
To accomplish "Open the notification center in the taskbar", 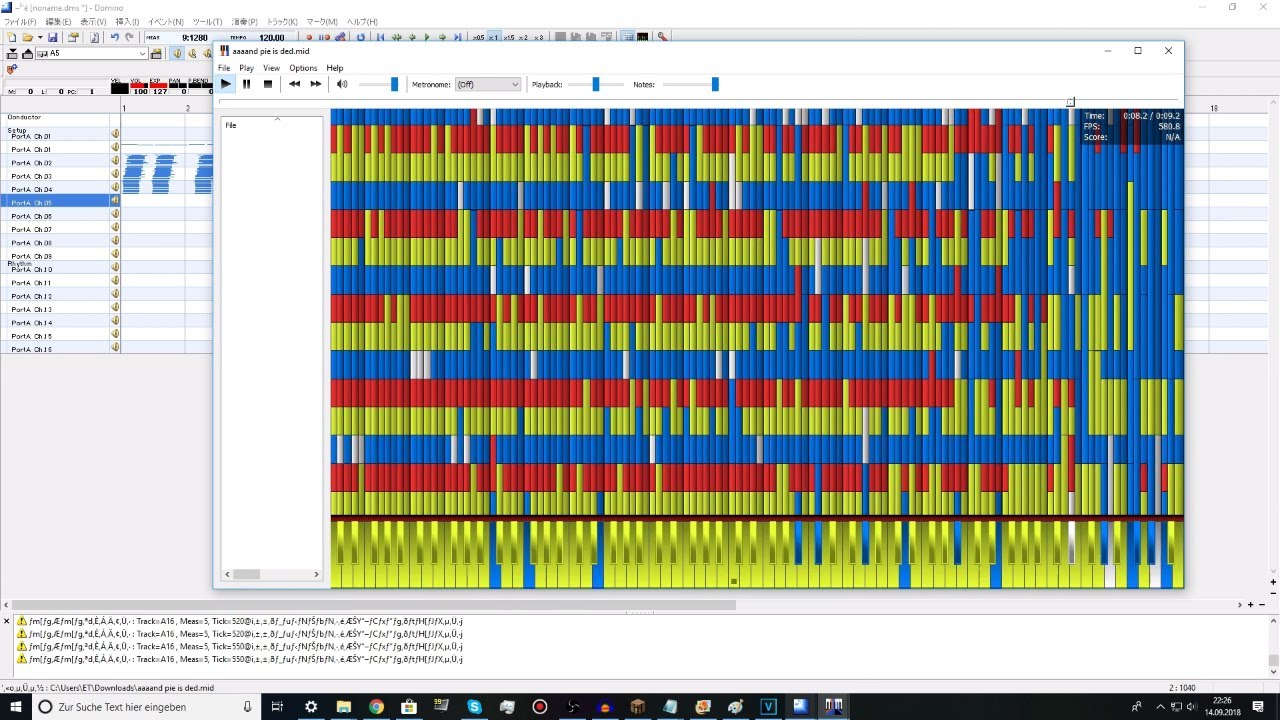I will (x=1258, y=706).
